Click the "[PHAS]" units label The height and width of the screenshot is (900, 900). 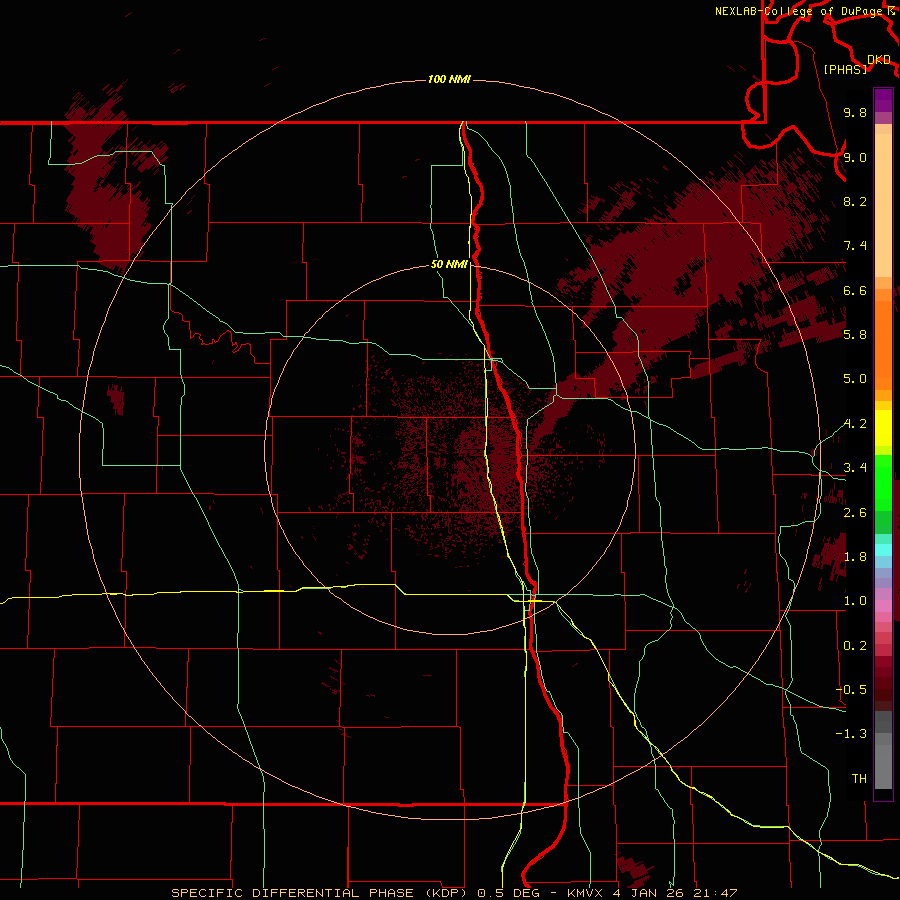tap(845, 69)
